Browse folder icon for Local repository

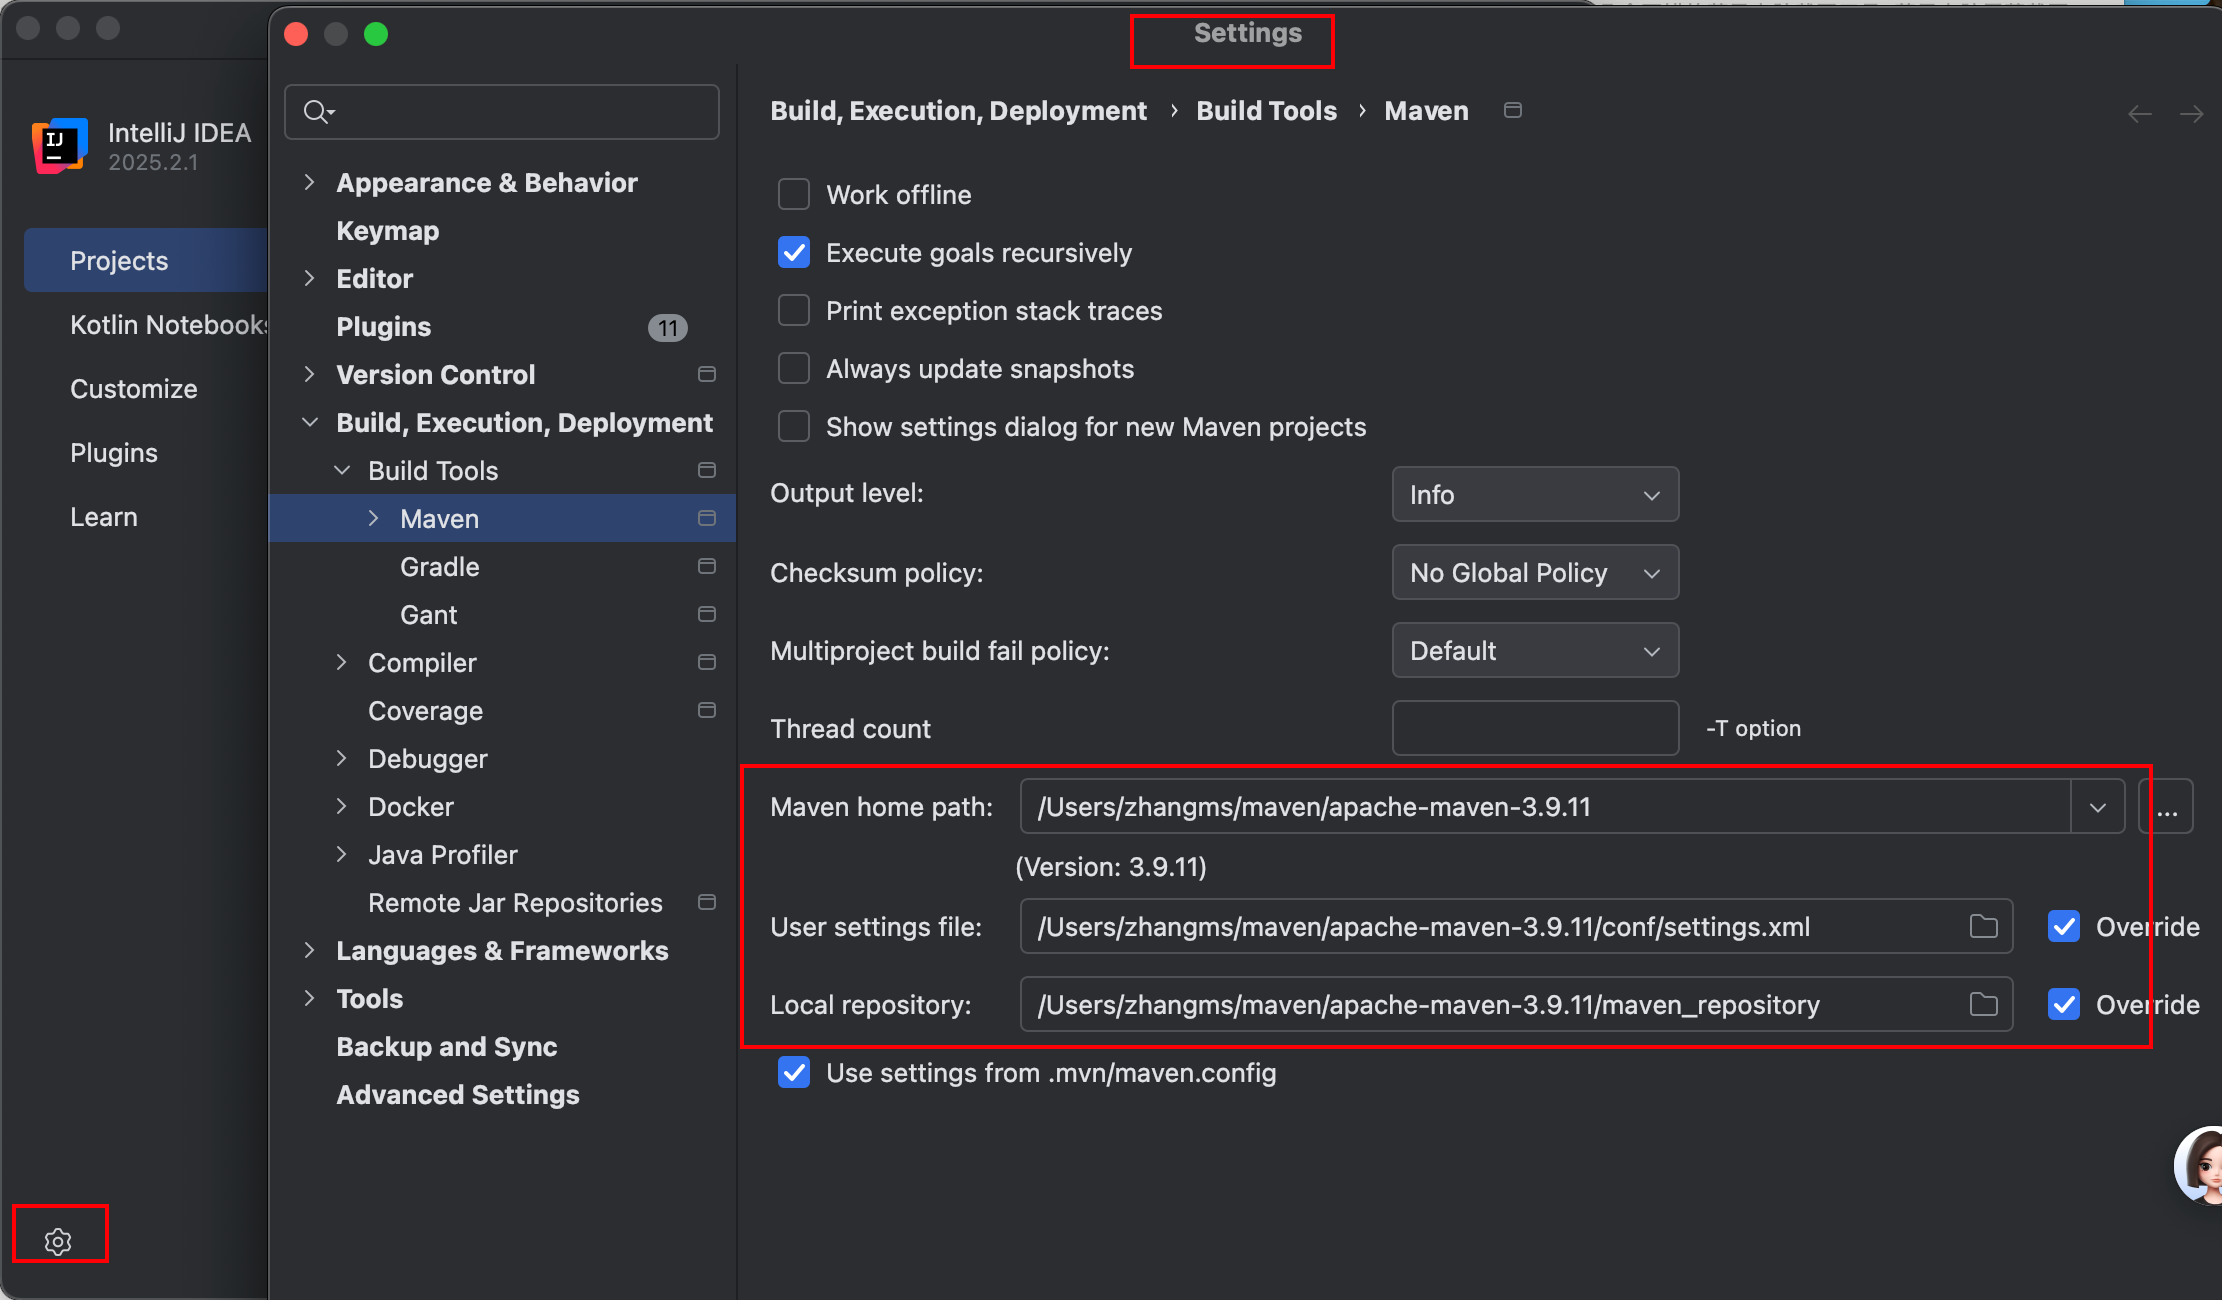[x=1983, y=1004]
